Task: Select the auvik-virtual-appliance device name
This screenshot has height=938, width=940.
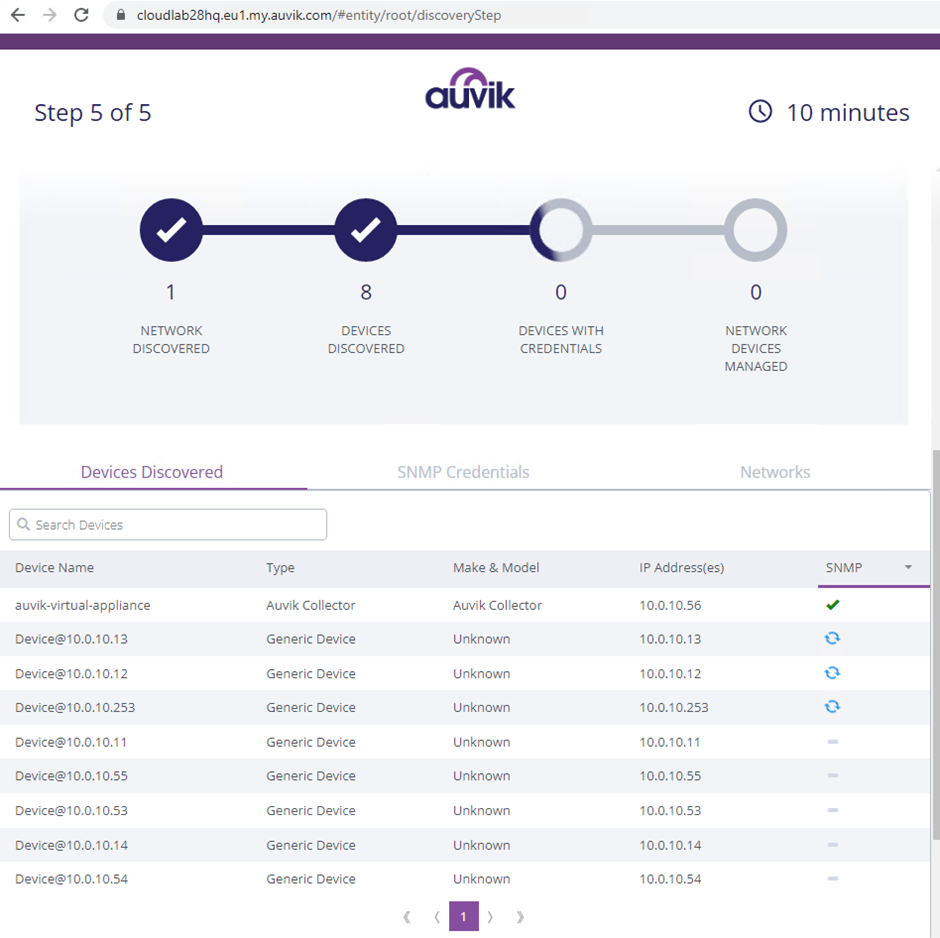Action: (x=83, y=605)
